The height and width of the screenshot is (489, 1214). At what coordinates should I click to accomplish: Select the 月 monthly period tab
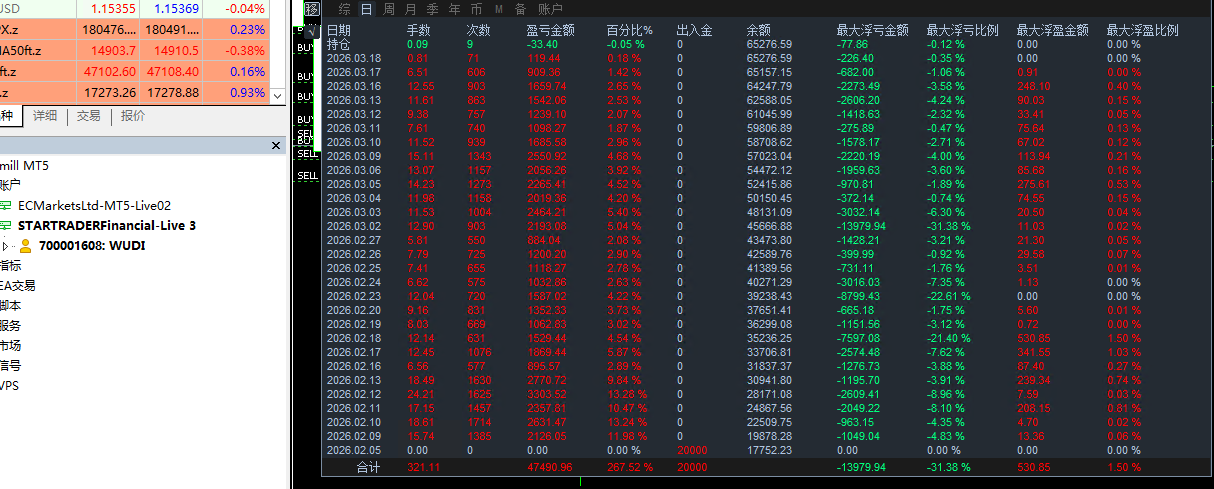(x=411, y=9)
